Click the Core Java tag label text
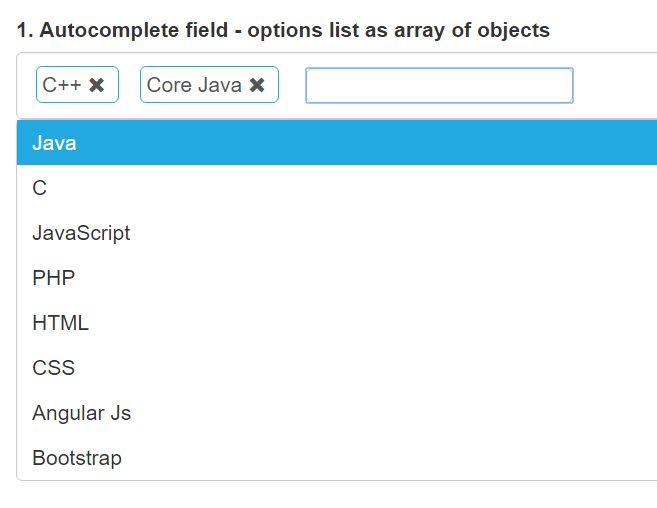Screen dimensions: 657x508 point(194,85)
